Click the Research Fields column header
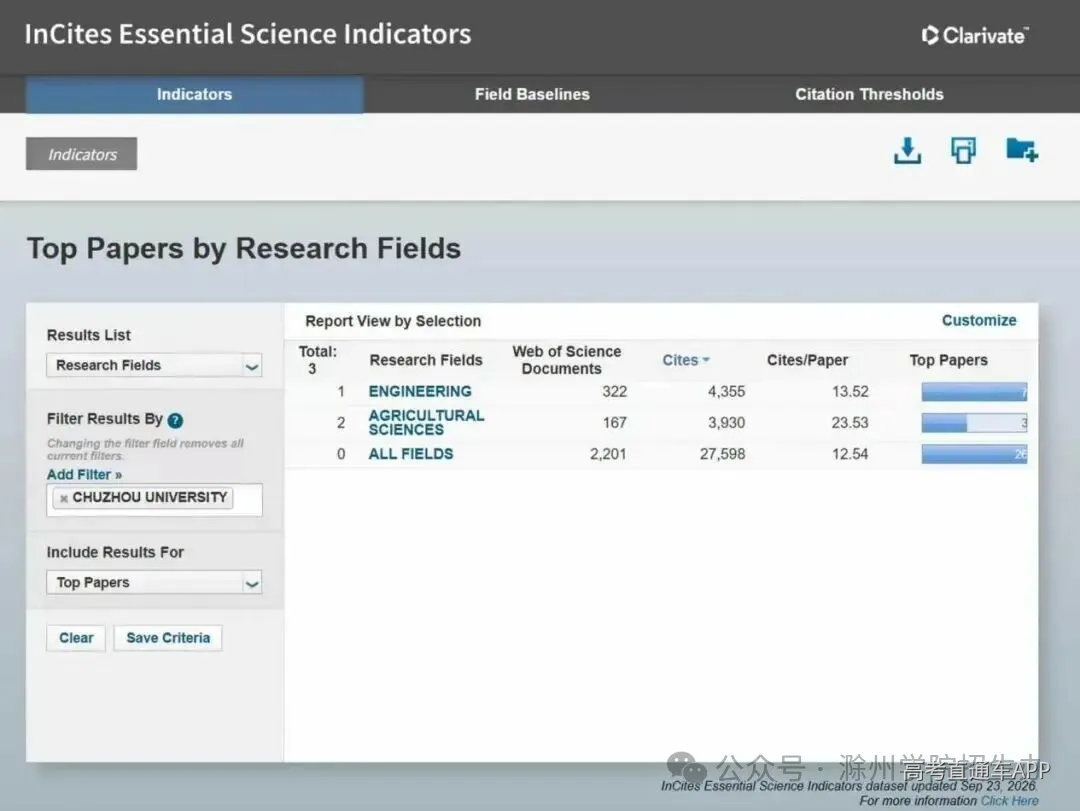Viewport: 1080px width, 811px height. (426, 360)
